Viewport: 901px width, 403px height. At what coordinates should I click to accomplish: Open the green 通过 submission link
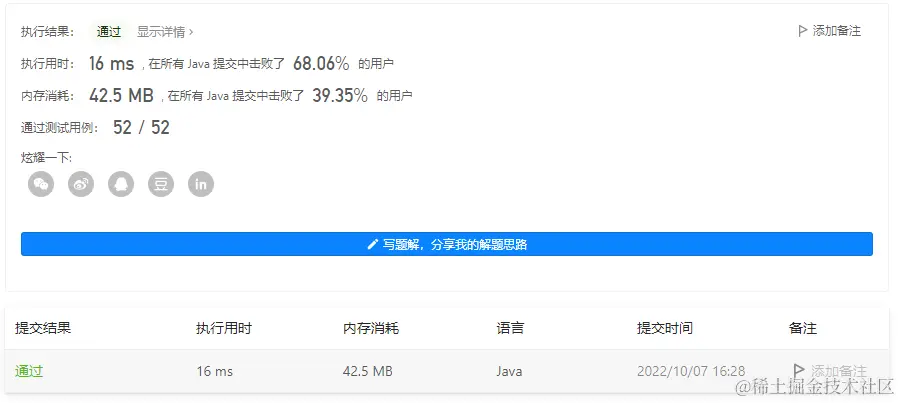29,371
